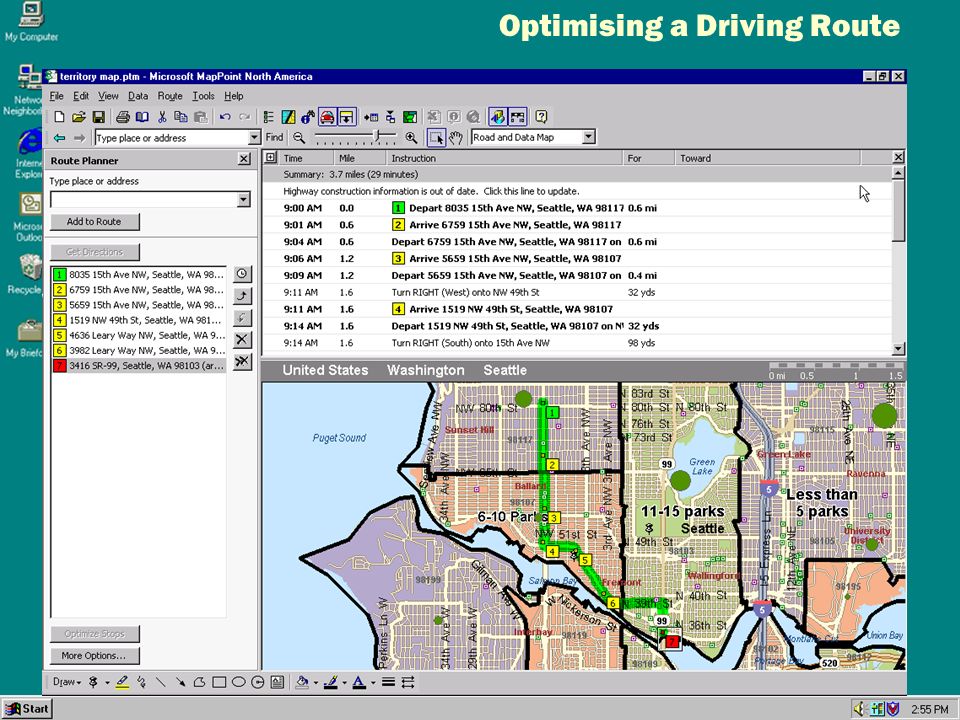
Task: Click the directions scrollbar down arrow
Action: [898, 349]
